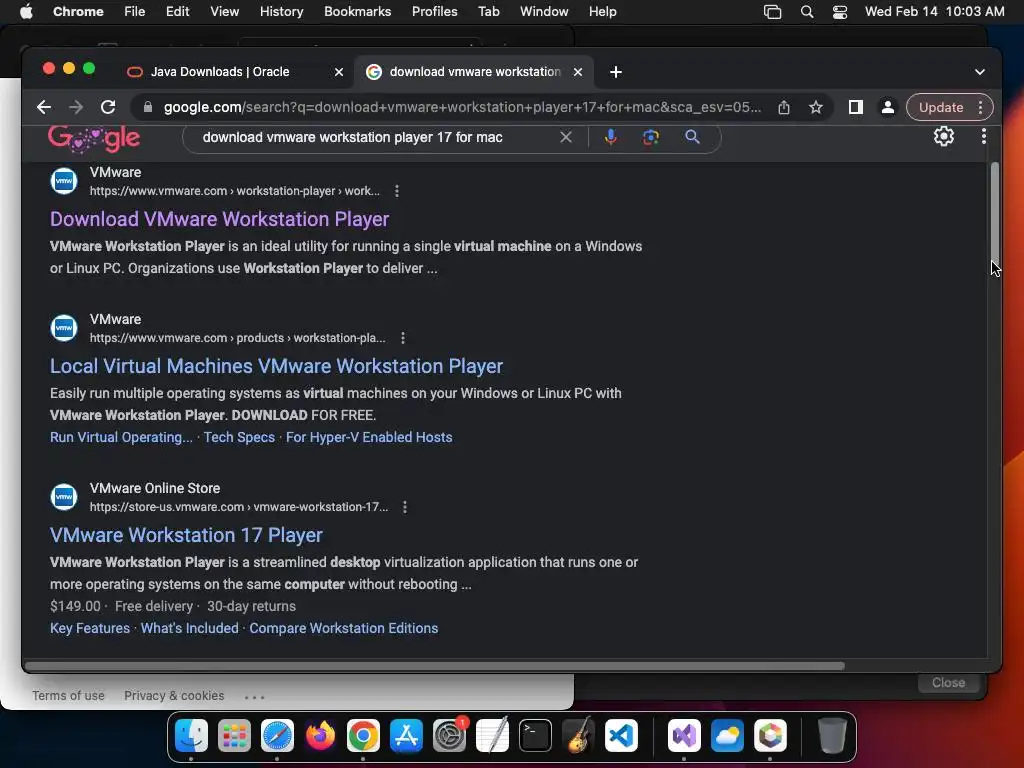The width and height of the screenshot is (1024, 768).
Task: Open the share page icon in address bar
Action: point(784,107)
